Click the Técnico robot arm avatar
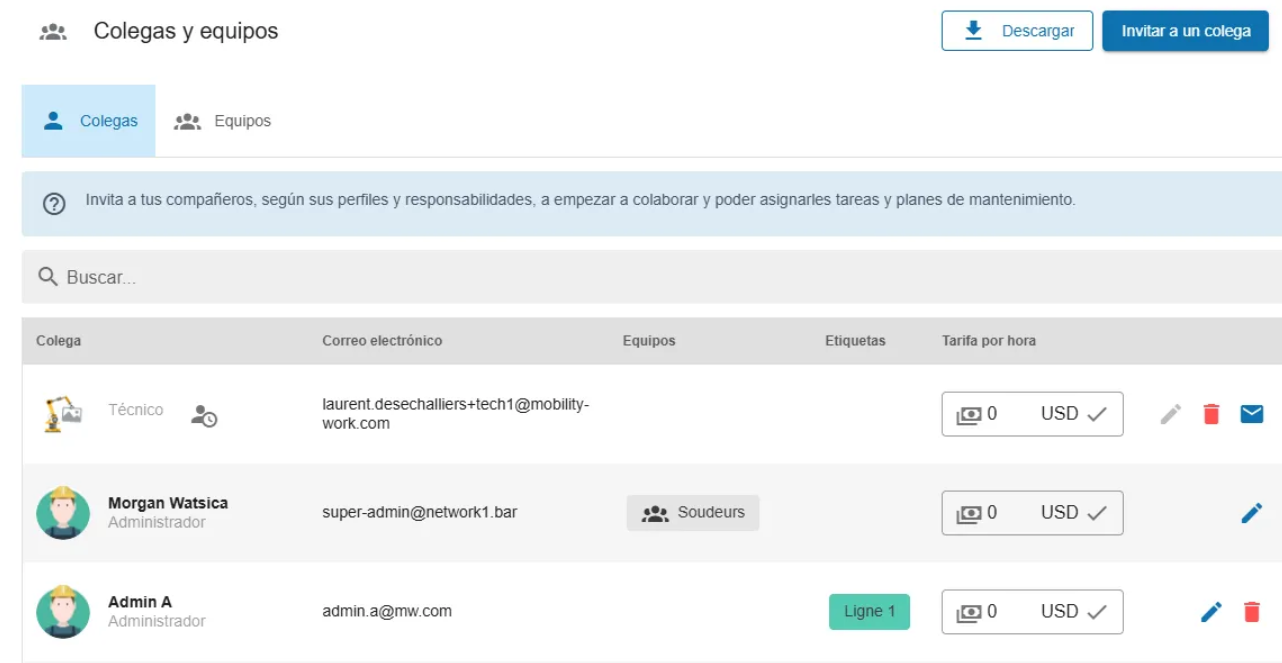The height and width of the screenshot is (663, 1282). 63,414
